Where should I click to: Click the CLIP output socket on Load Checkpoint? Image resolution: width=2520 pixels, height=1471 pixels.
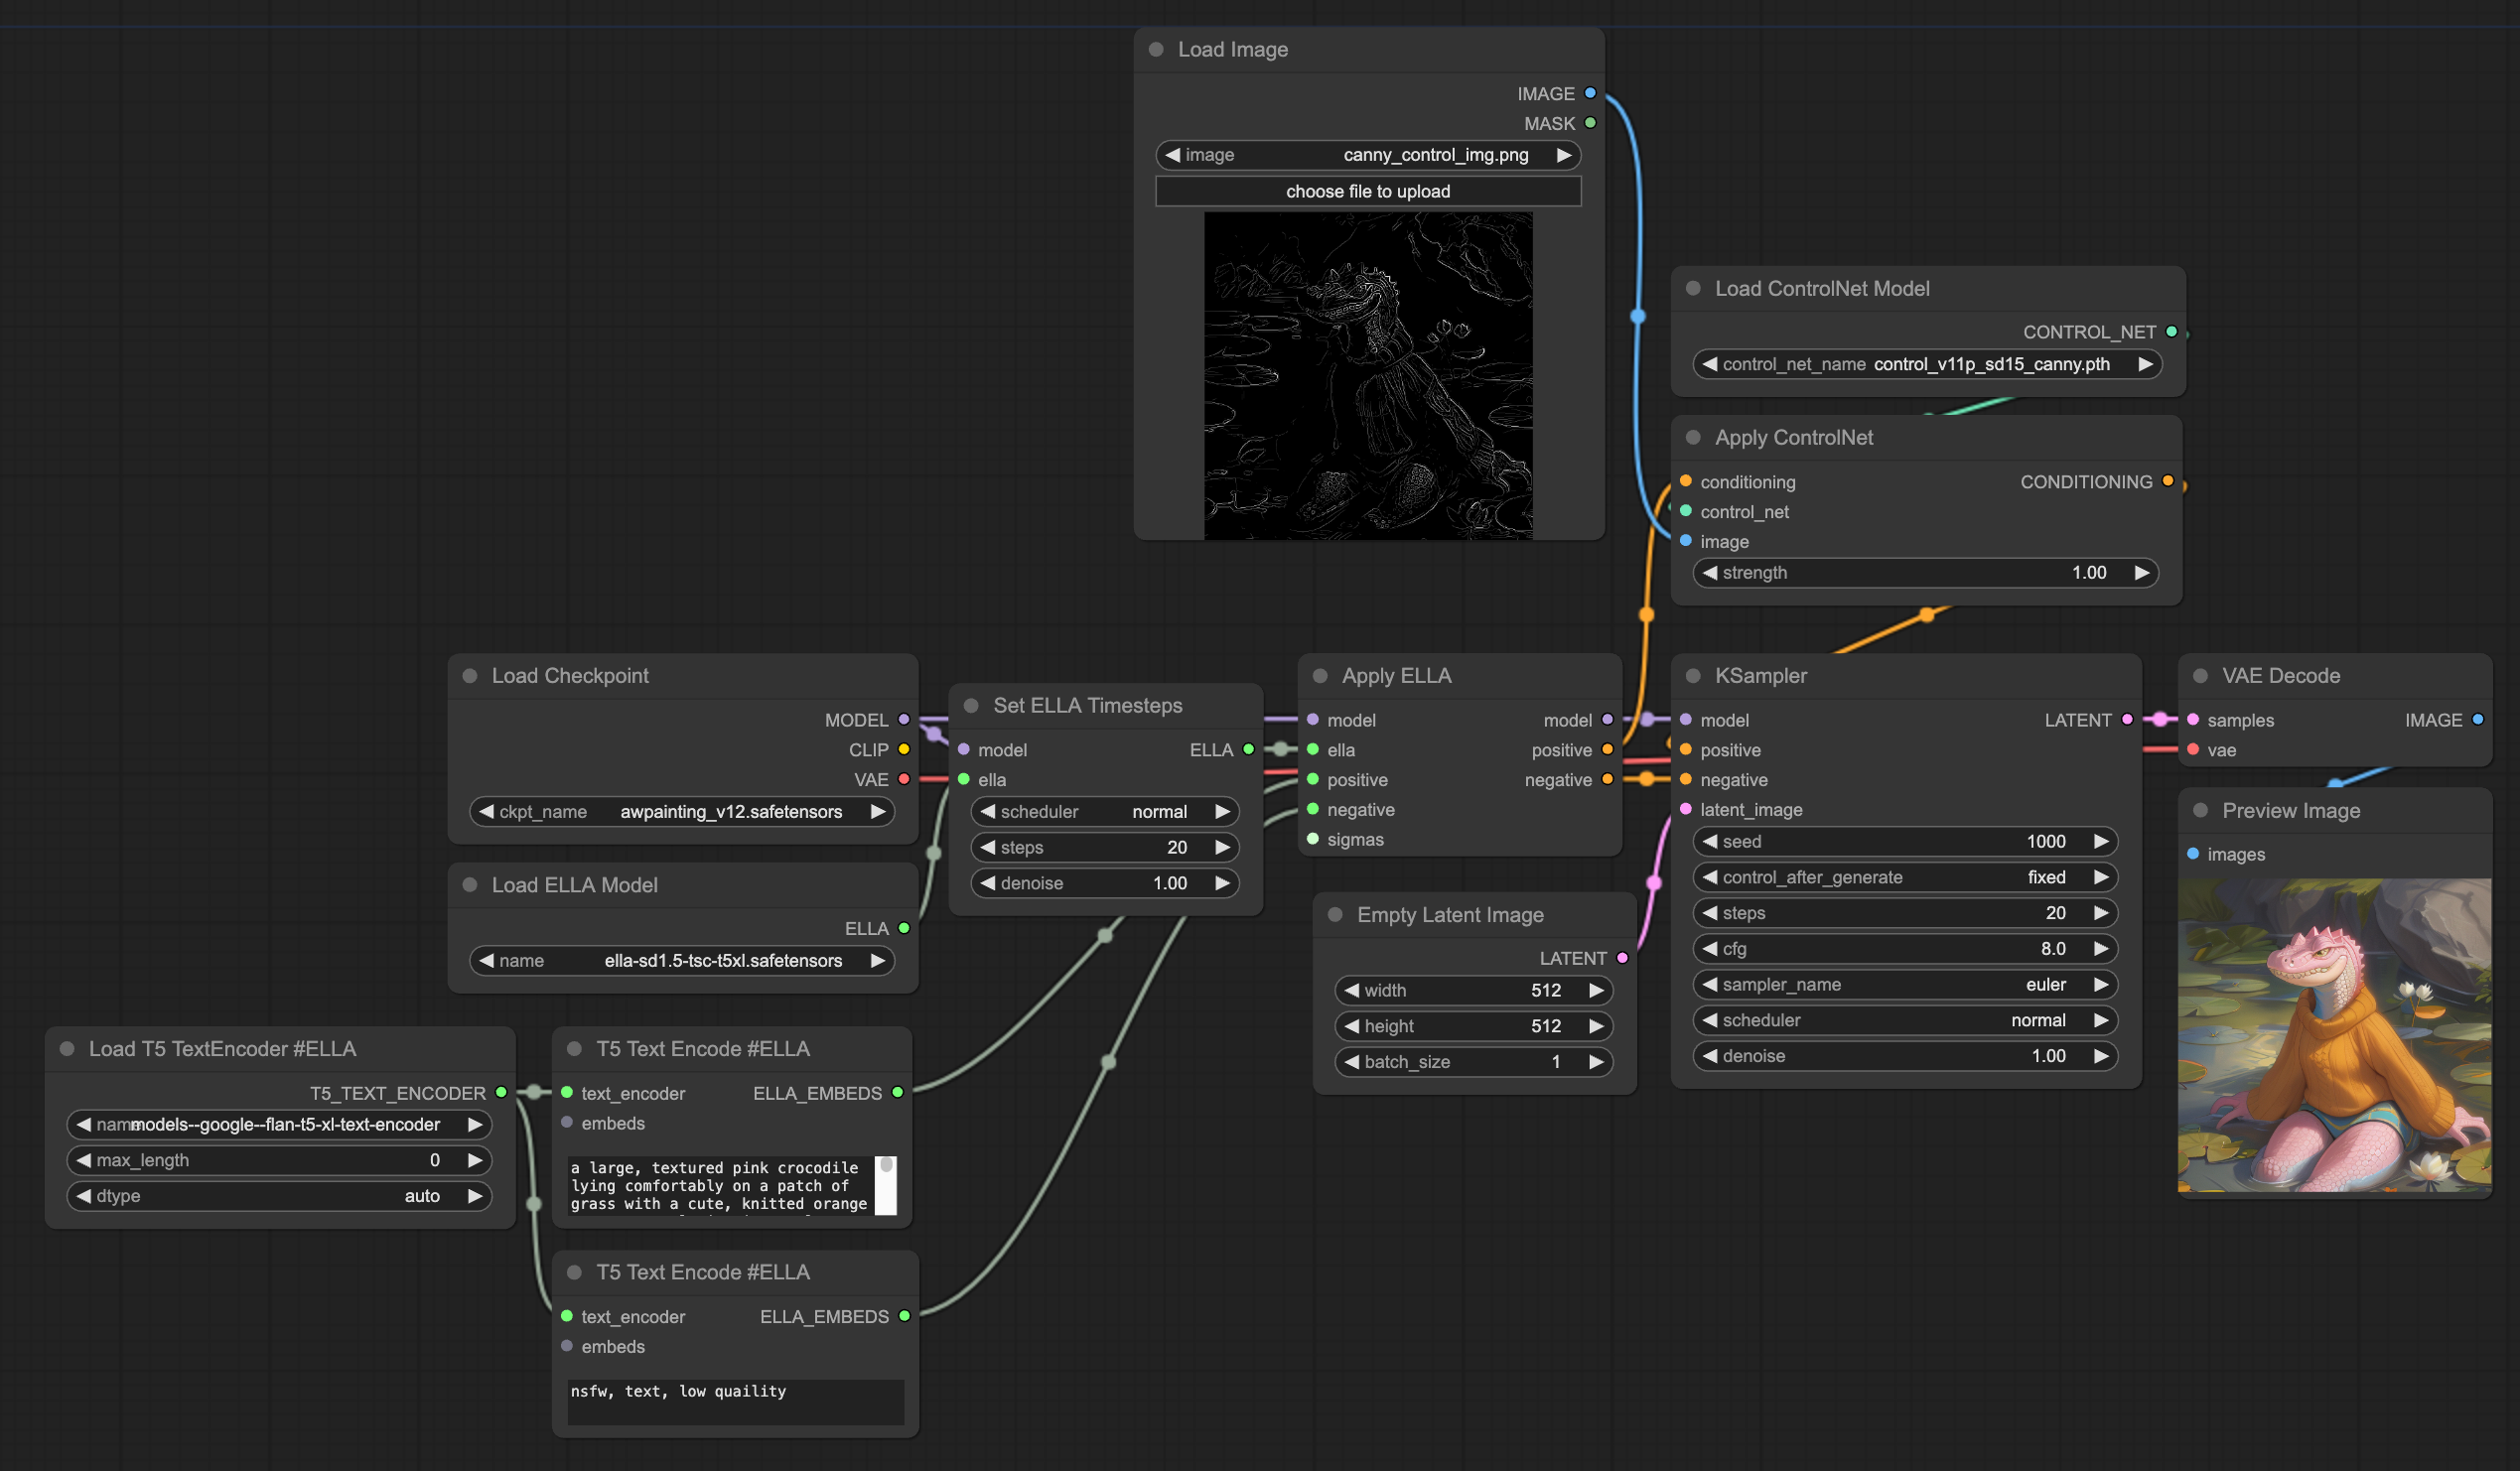coord(904,749)
